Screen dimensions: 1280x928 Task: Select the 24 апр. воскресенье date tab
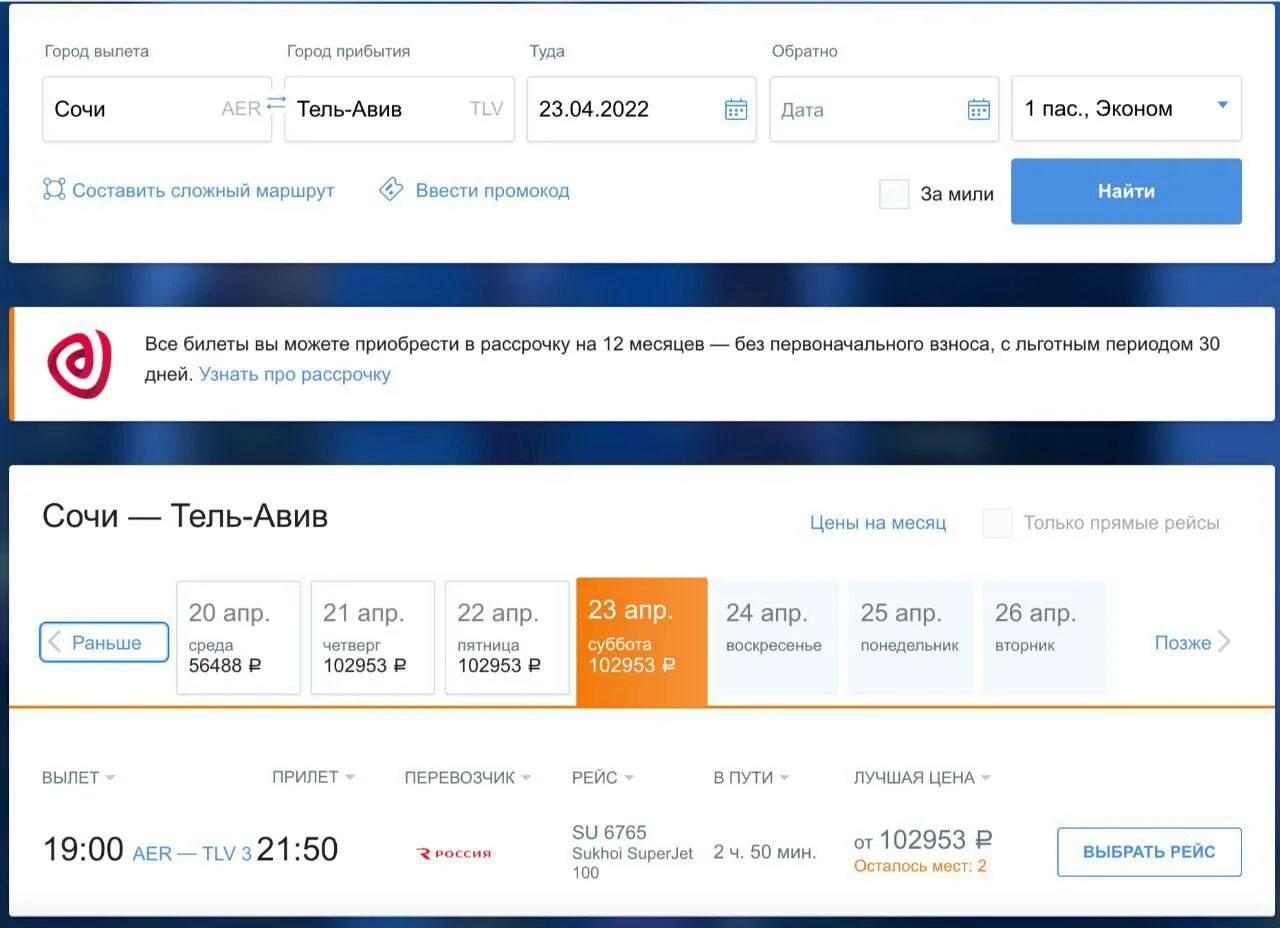pos(775,637)
